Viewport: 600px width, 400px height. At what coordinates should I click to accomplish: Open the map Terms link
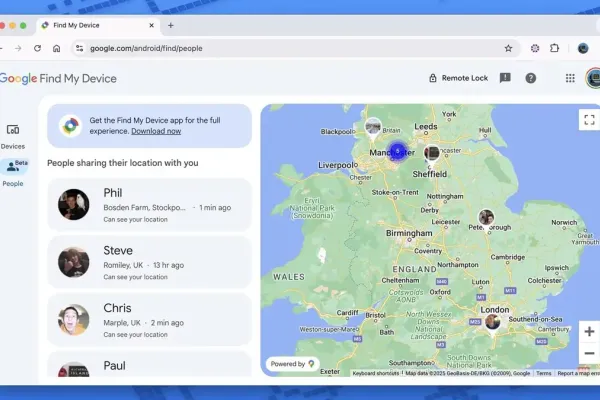pos(543,373)
